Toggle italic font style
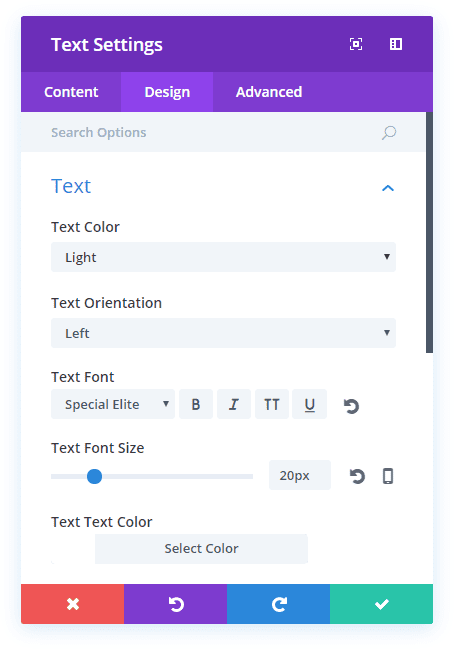Image resolution: width=454 pixels, height=649 pixels. [x=234, y=404]
